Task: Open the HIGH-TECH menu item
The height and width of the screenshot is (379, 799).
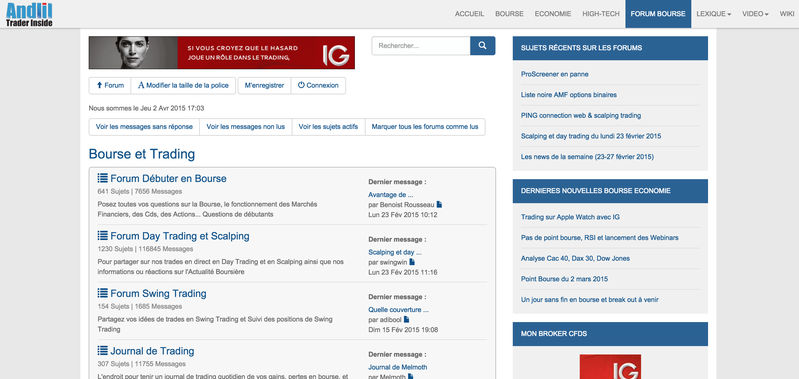Action: tap(601, 14)
